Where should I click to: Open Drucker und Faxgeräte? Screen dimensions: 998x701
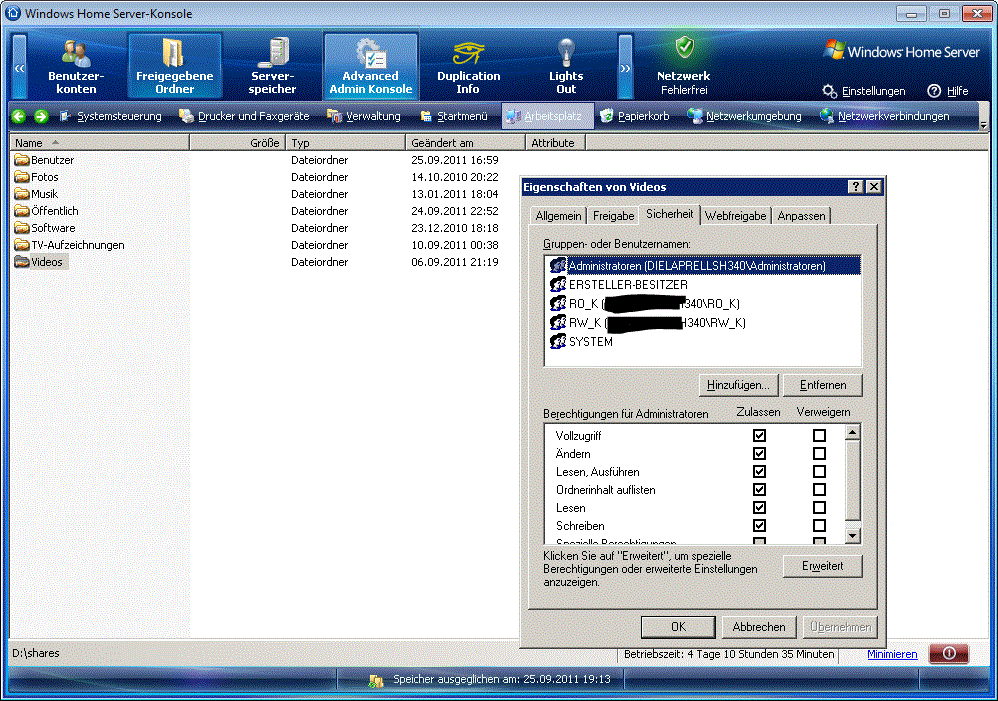coord(244,116)
